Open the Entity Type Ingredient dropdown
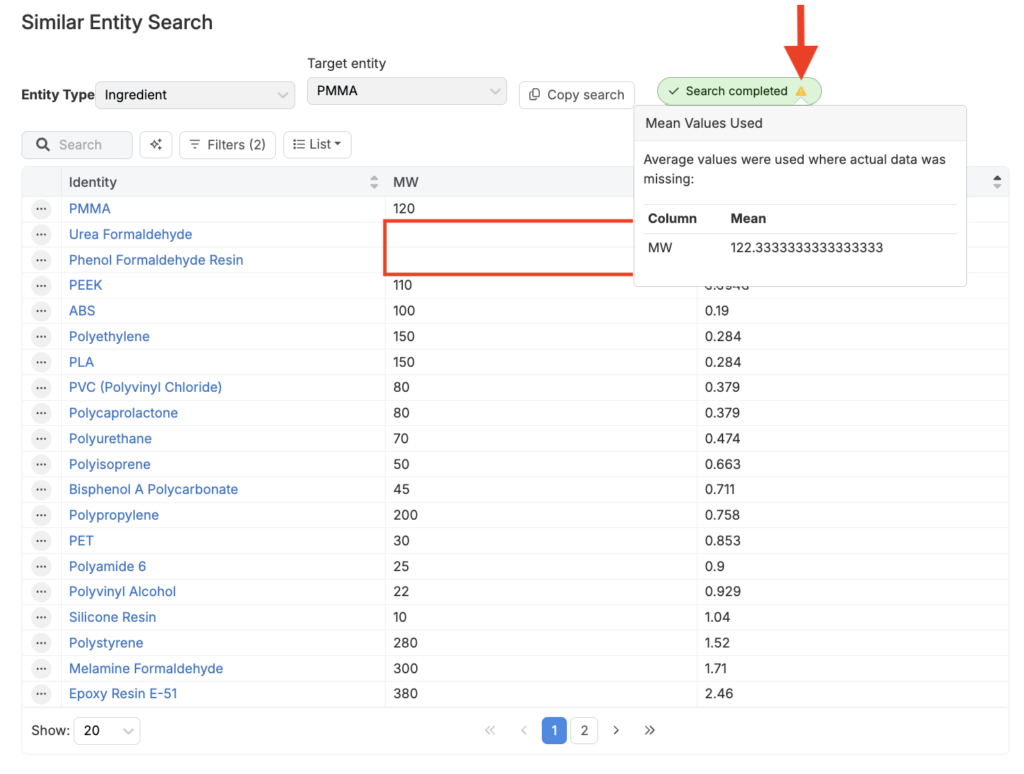This screenshot has width=1024, height=774. pos(196,95)
